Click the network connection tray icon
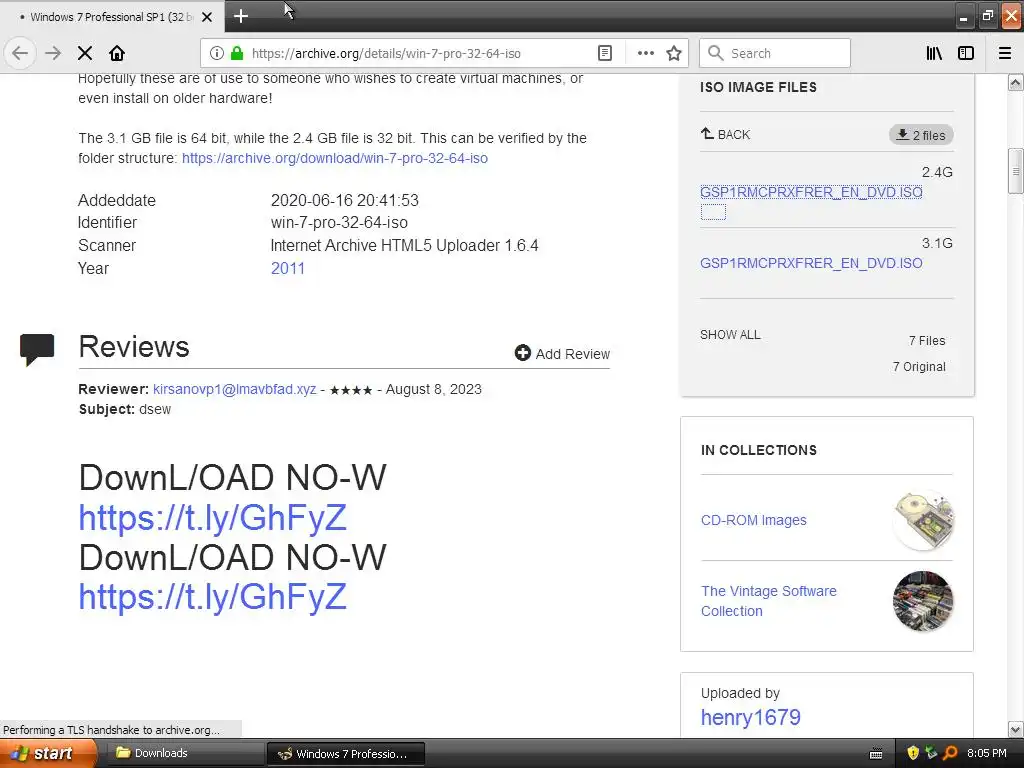The height and width of the screenshot is (768, 1024). point(931,753)
